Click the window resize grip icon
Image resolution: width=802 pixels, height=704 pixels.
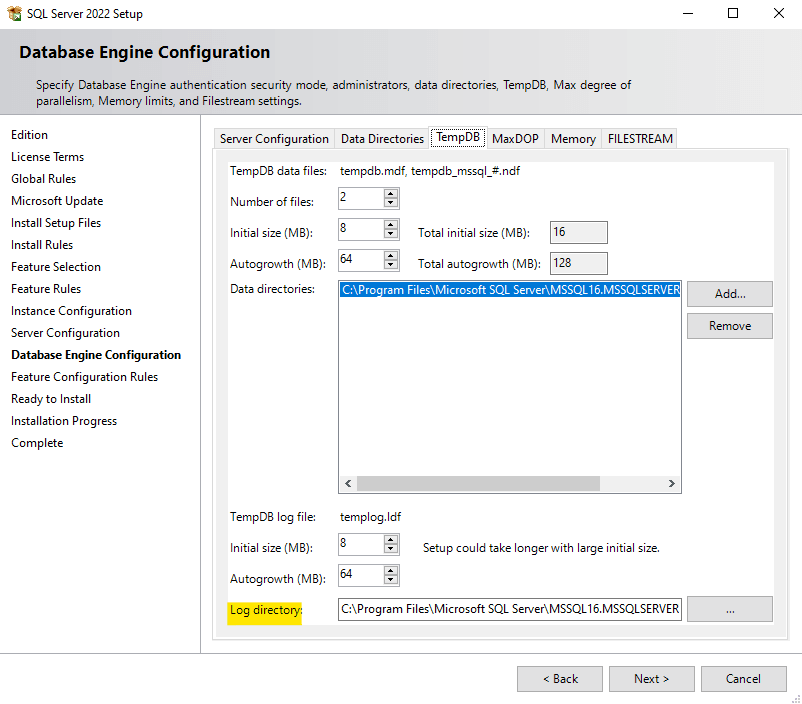tap(796, 698)
